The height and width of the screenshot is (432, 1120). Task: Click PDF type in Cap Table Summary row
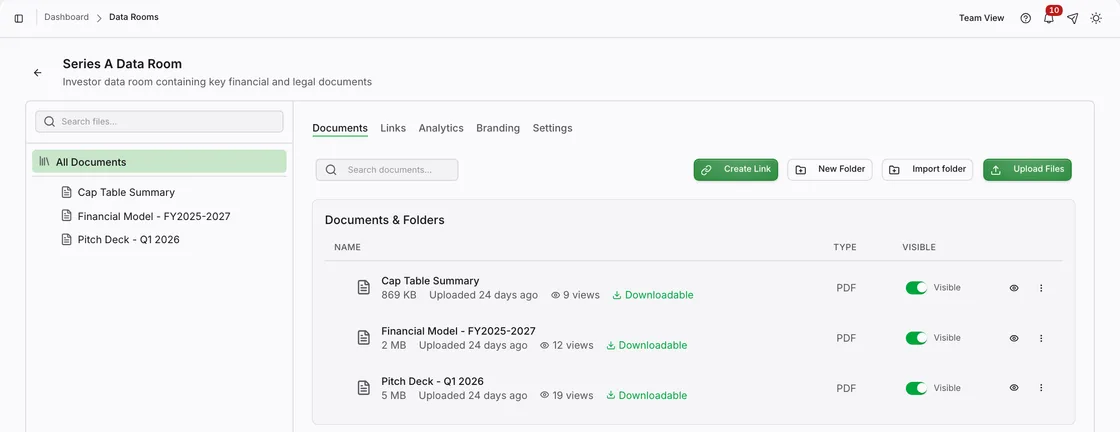846,288
